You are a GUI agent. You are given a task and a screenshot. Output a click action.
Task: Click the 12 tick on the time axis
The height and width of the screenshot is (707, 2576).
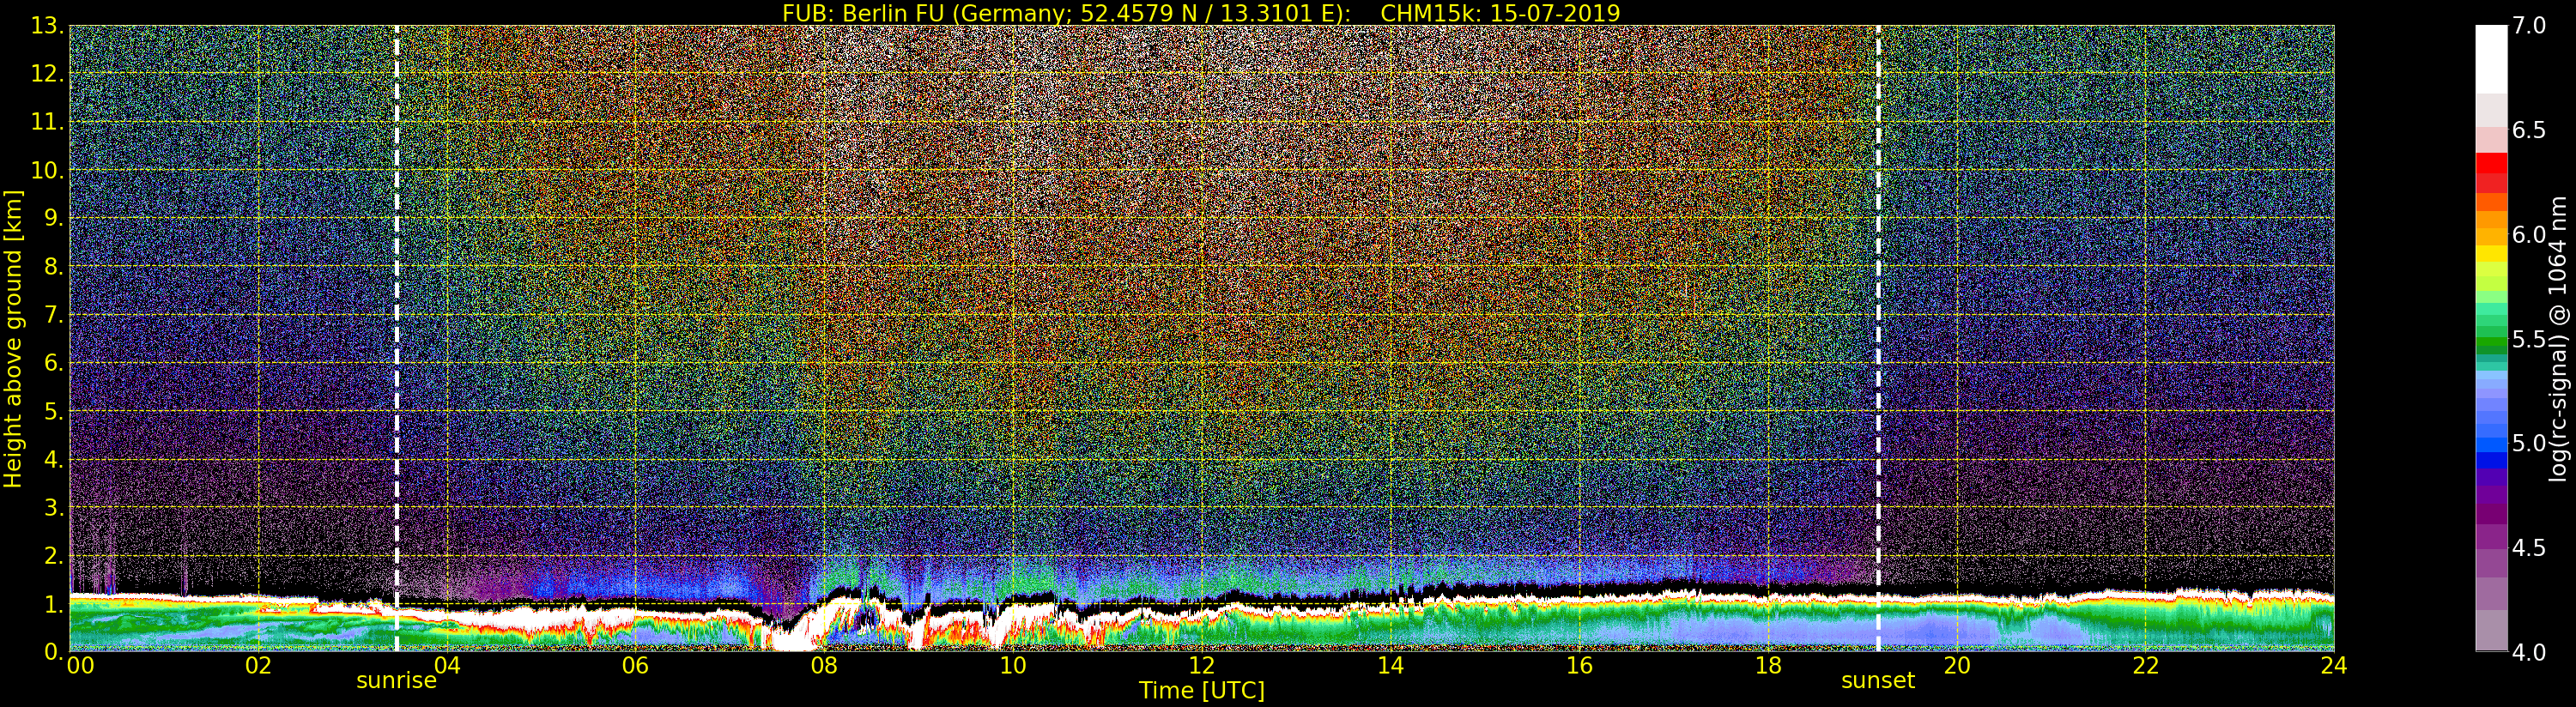[x=1201, y=666]
